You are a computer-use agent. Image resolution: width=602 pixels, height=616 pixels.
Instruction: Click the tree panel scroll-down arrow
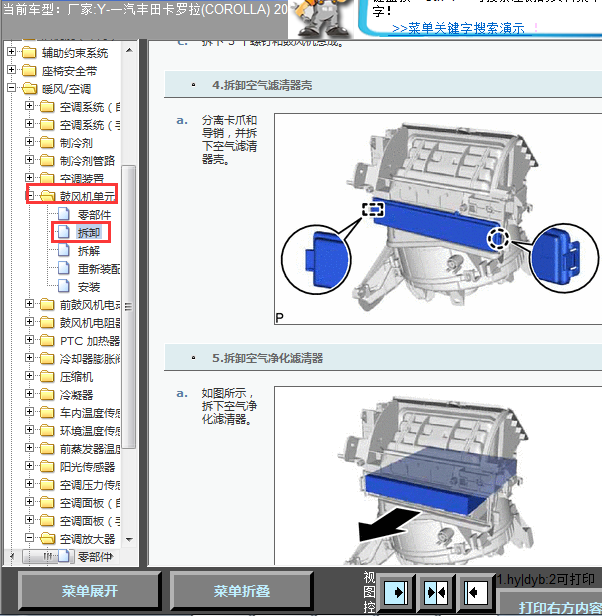point(129,540)
